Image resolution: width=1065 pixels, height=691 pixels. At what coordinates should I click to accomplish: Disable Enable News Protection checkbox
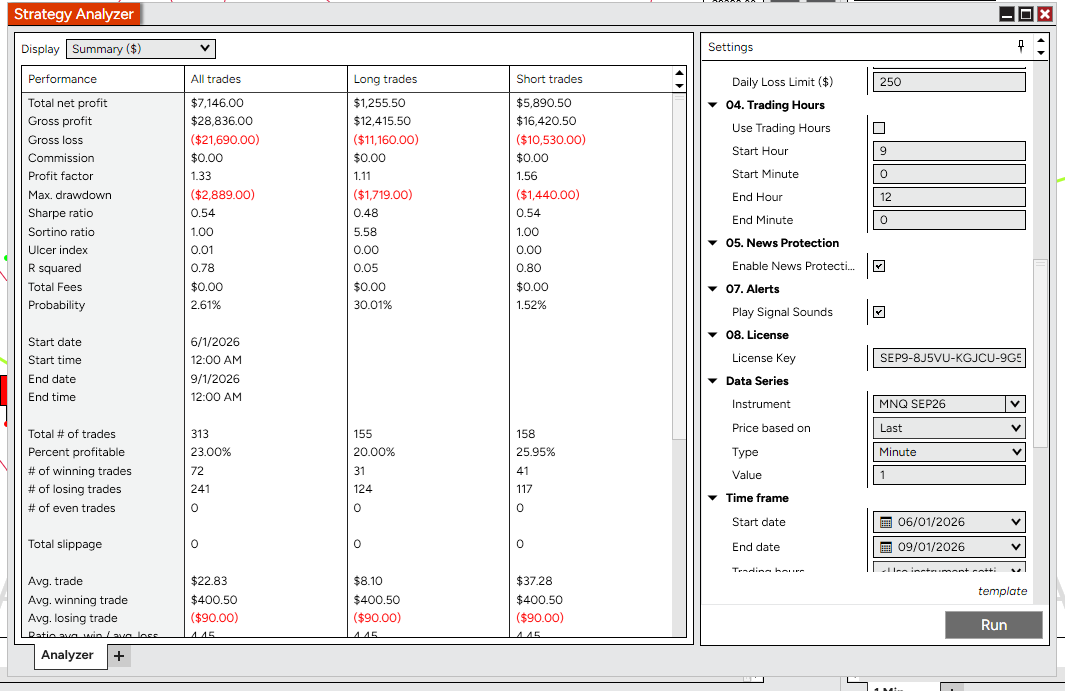click(879, 266)
